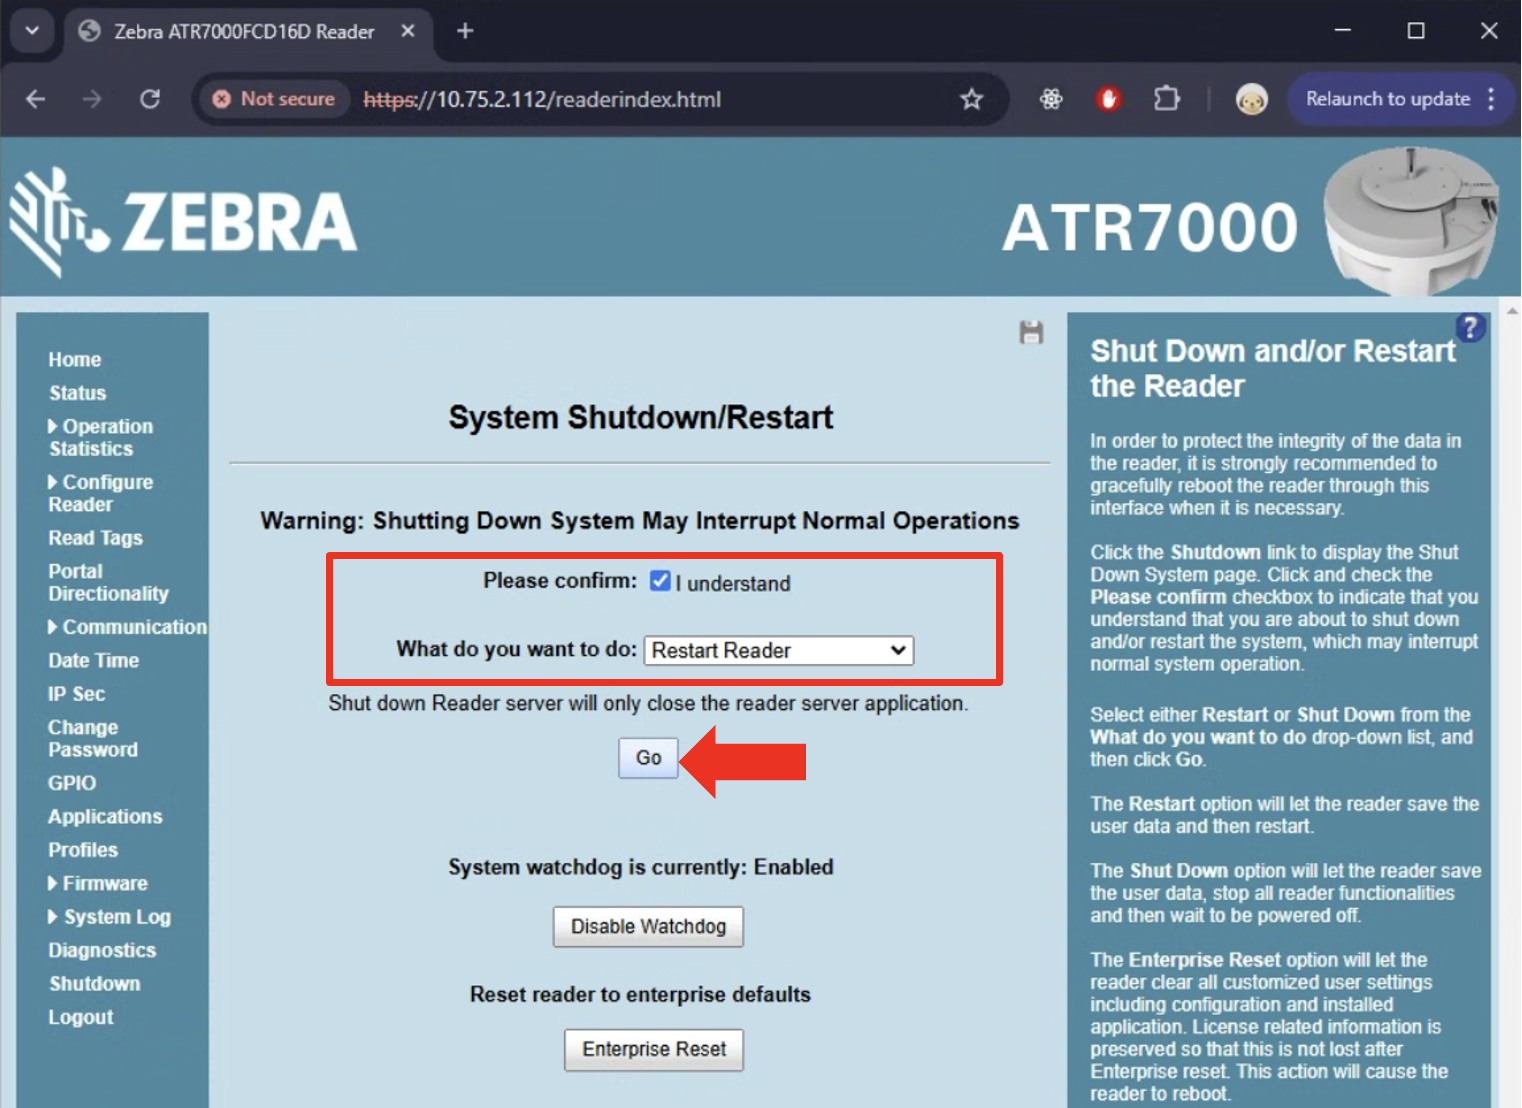Bookmark this page with the star icon
Viewport: 1522px width, 1108px height.
coord(971,99)
